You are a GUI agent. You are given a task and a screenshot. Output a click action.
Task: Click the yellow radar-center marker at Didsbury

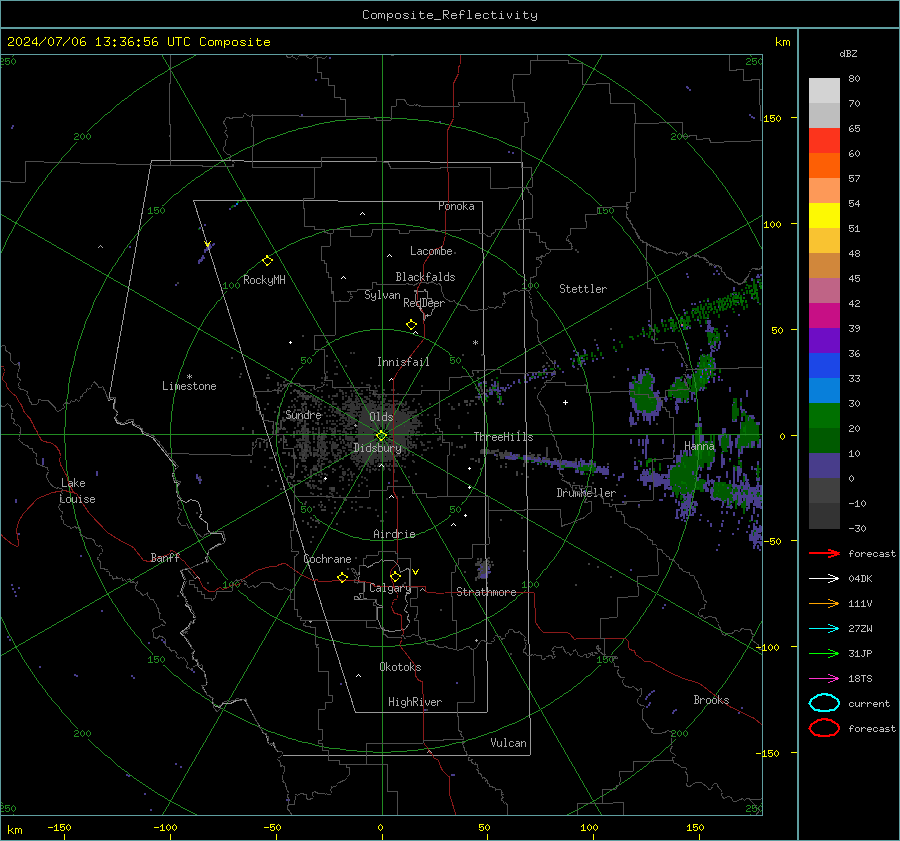(x=381, y=436)
